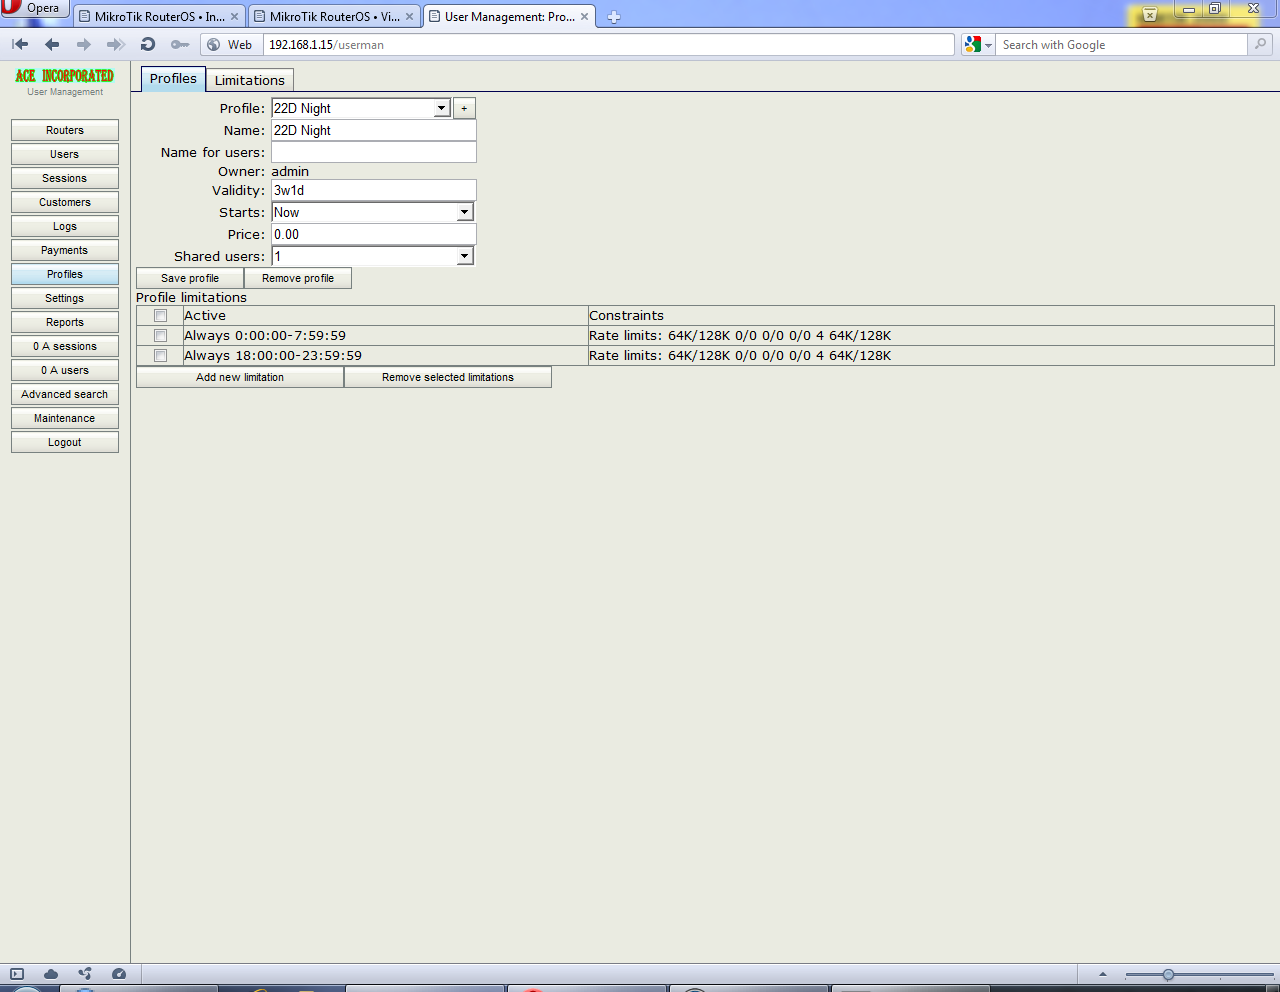1280x992 pixels.
Task: Go forward using the forward arrow
Action: [84, 44]
